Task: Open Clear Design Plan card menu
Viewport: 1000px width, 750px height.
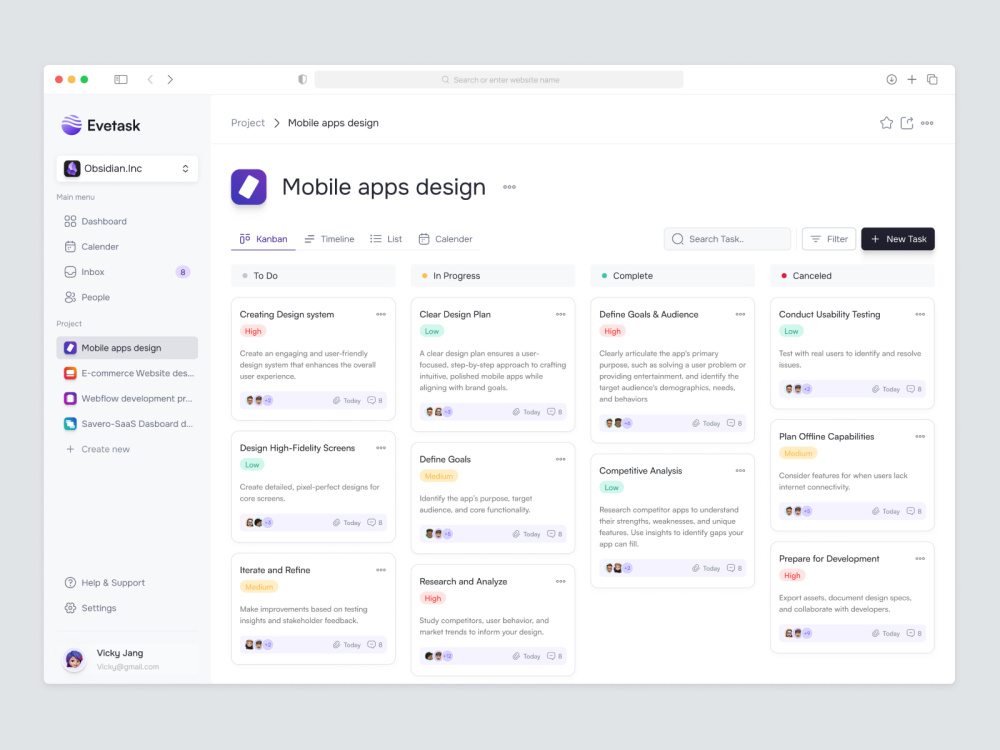Action: [x=561, y=314]
